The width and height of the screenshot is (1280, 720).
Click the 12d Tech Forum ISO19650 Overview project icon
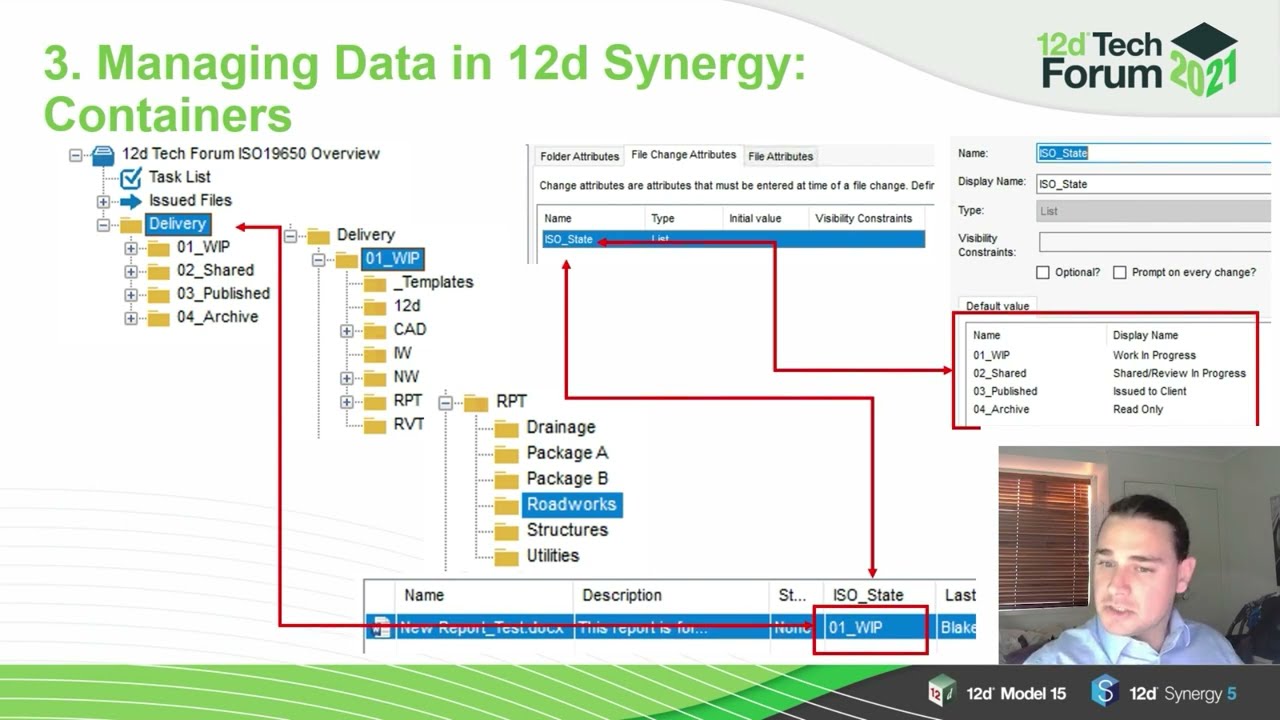pyautogui.click(x=103, y=155)
